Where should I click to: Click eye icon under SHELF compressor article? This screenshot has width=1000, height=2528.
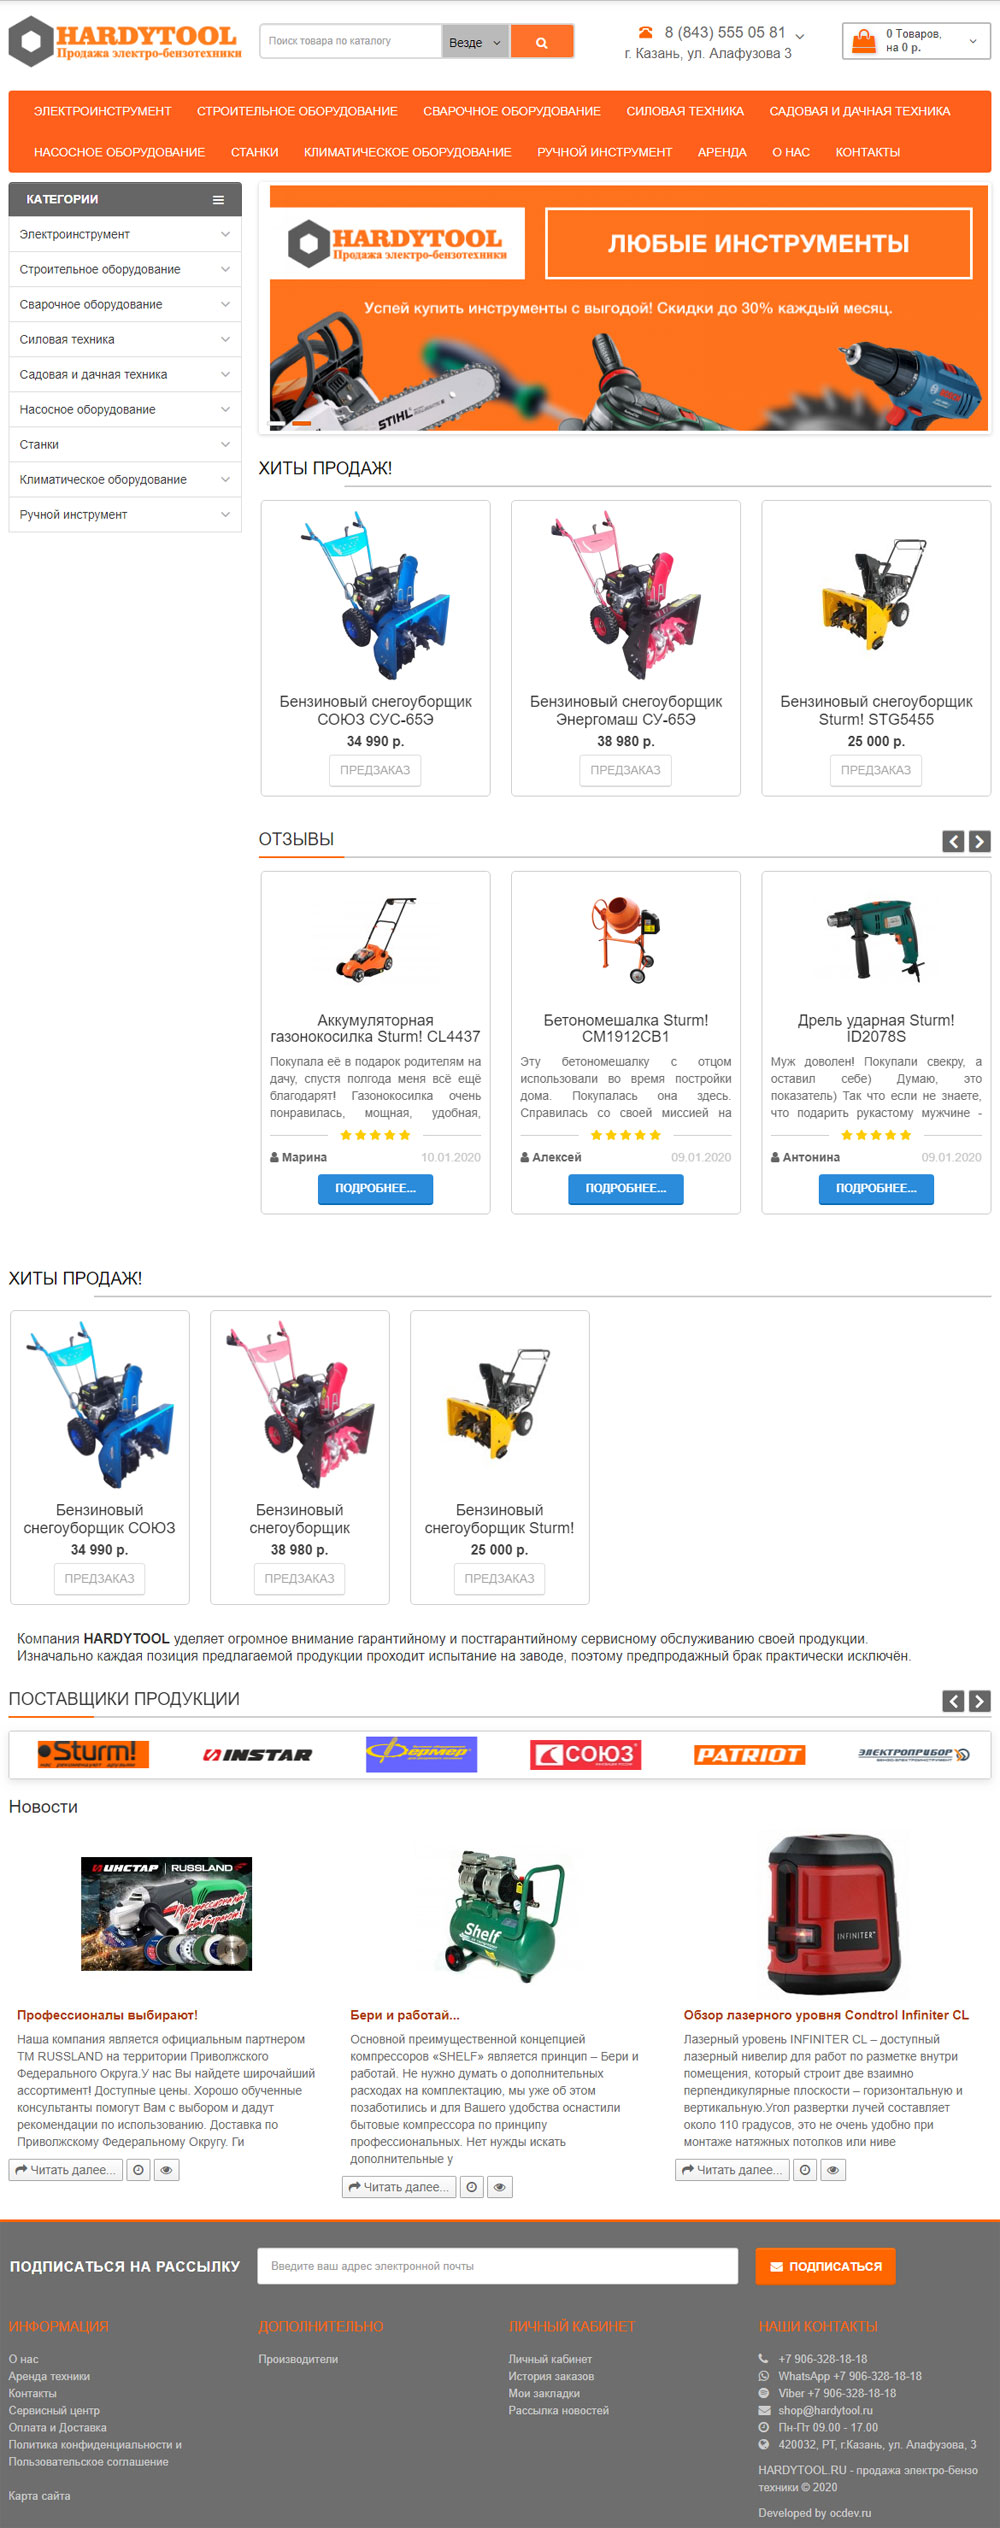coord(500,2186)
